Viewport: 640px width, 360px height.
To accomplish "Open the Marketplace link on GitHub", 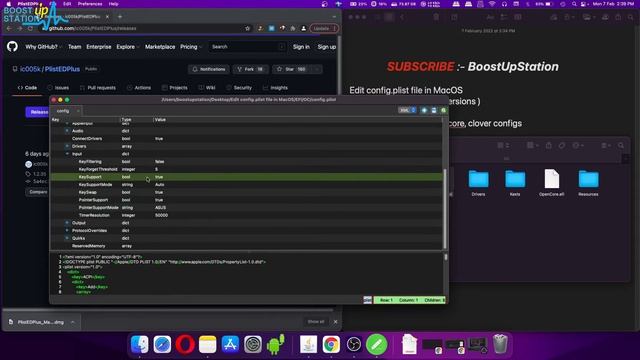I will click(x=160, y=47).
